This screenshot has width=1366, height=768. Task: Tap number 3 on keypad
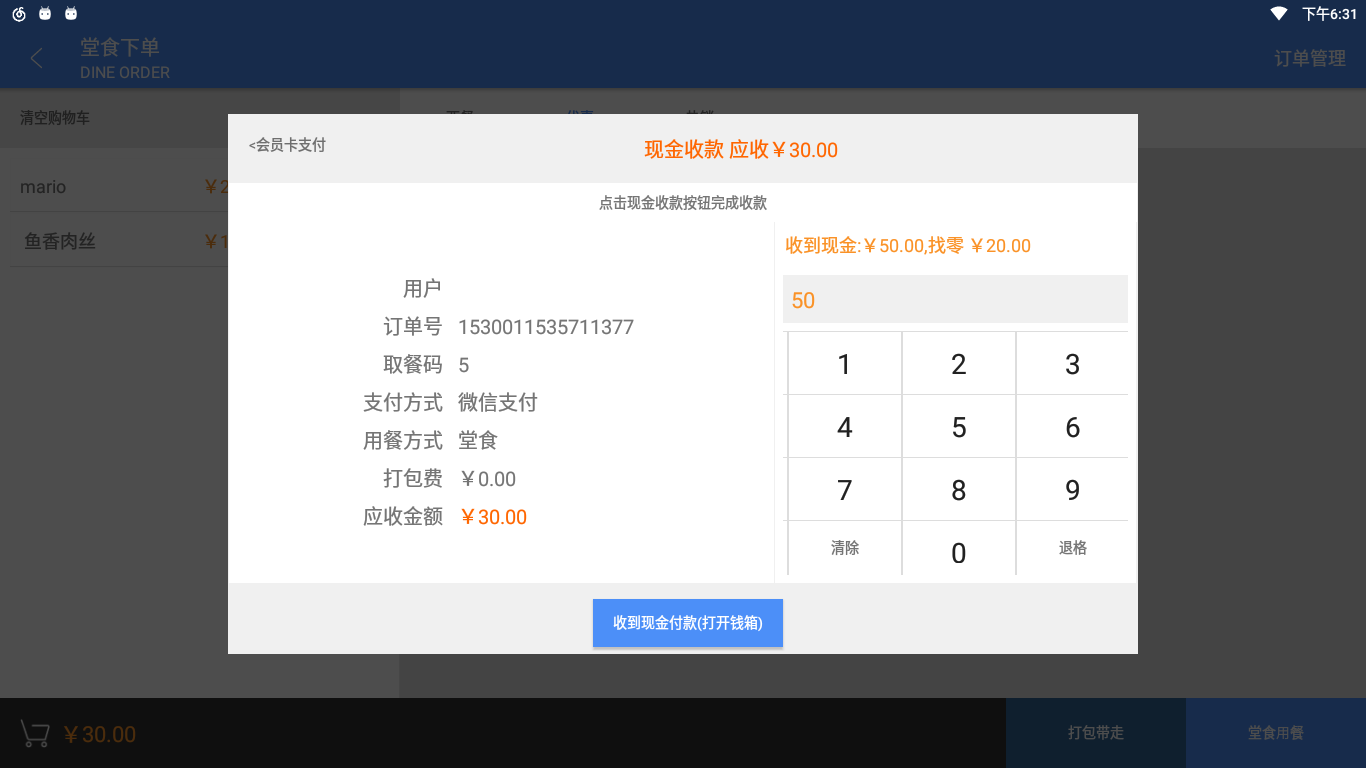[1072, 365]
